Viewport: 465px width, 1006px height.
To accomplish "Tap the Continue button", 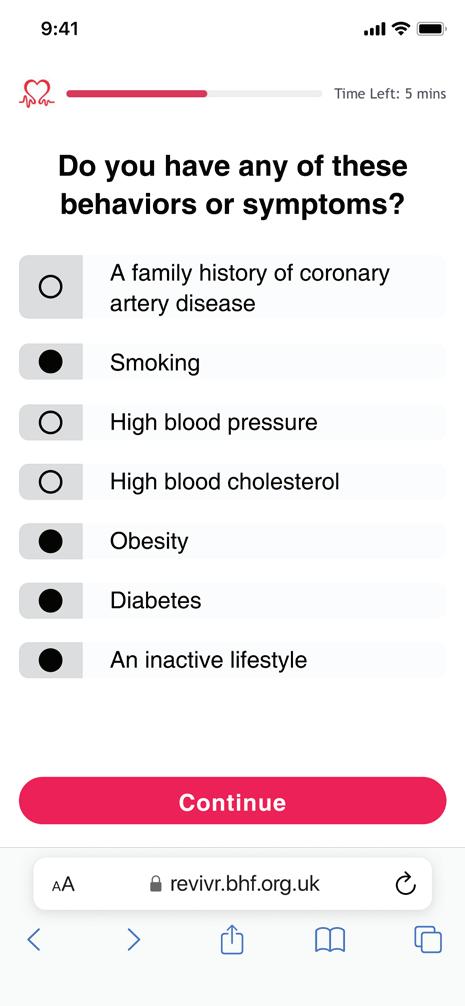I will pyautogui.click(x=232, y=801).
